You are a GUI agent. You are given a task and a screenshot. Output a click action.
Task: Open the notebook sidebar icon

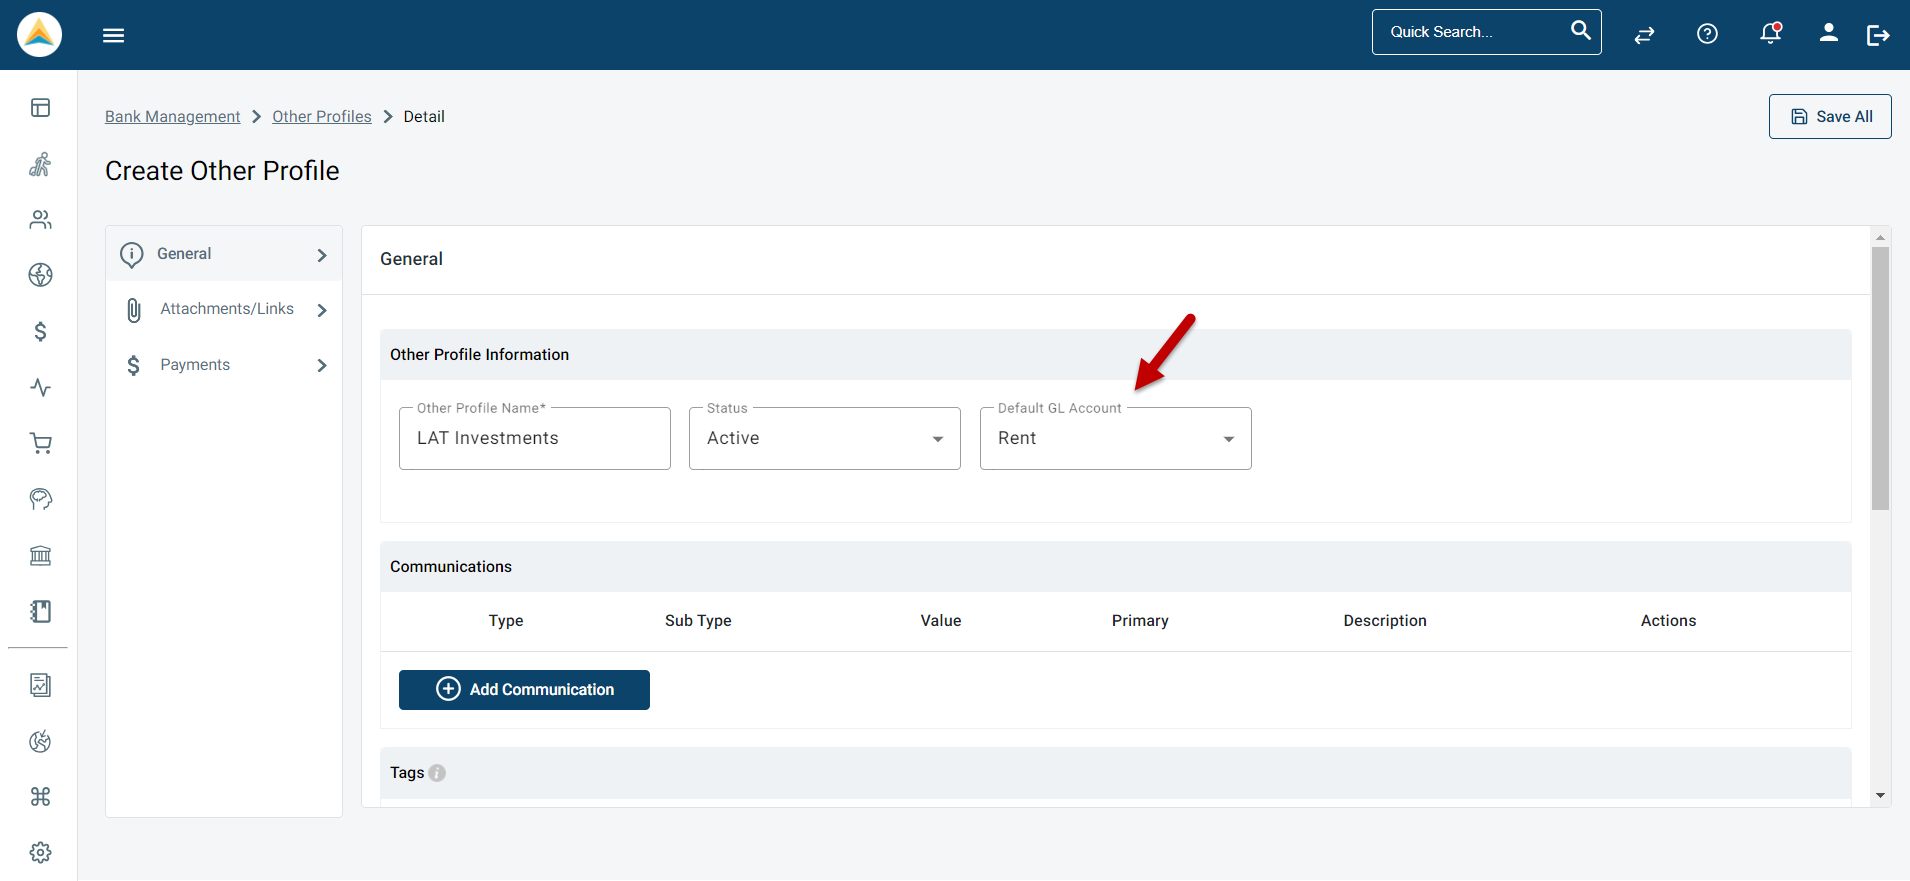click(40, 611)
